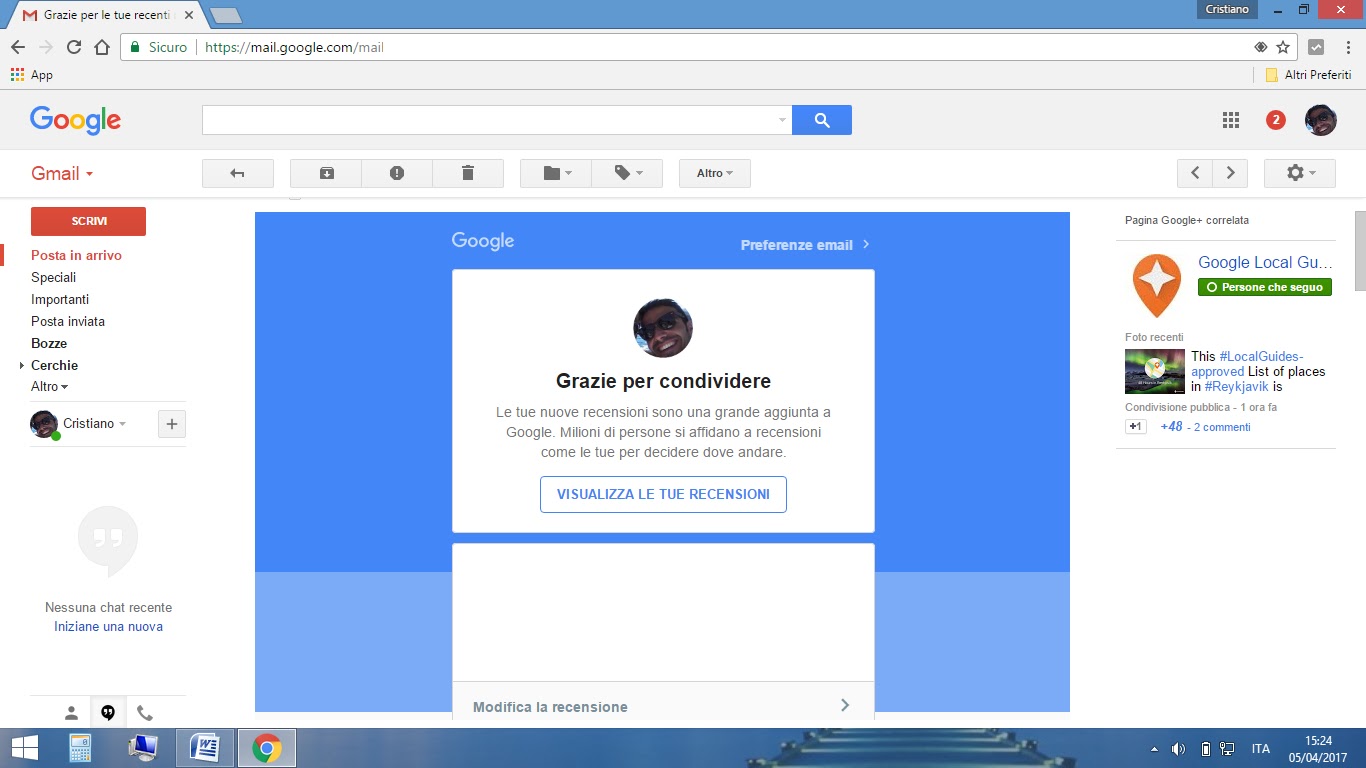Click Iniziane una nuova link
Viewport: 1366px width, 768px height.
pos(108,627)
